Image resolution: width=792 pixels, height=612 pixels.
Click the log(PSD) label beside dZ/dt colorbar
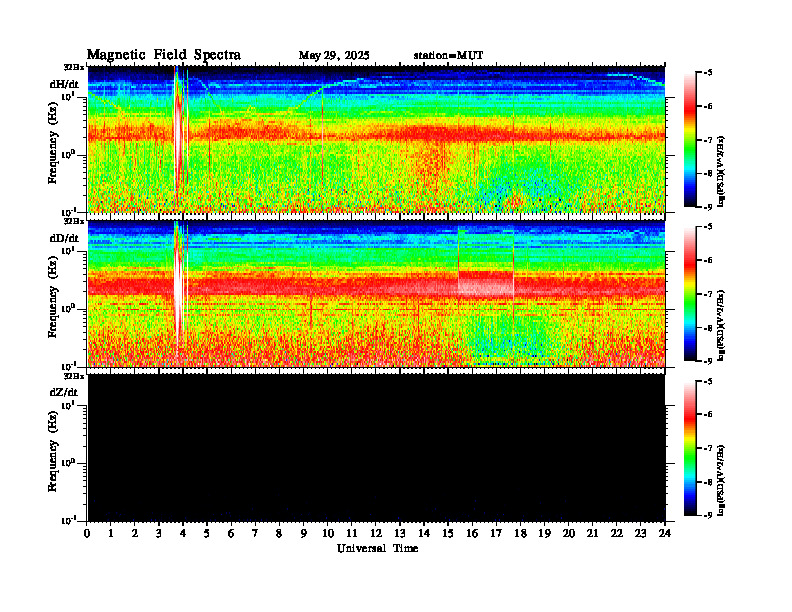click(x=721, y=479)
